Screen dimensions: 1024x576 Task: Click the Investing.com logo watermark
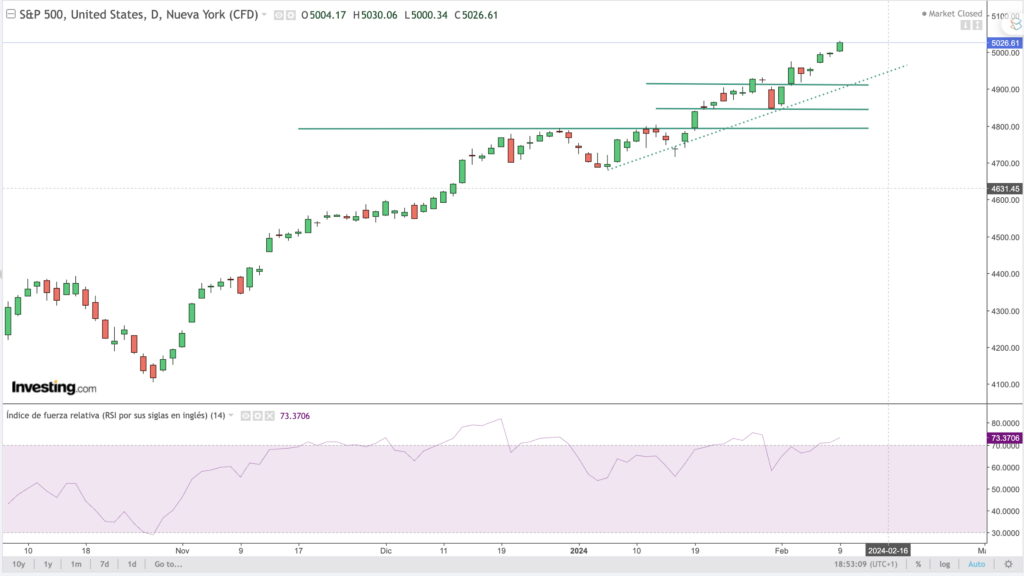pyautogui.click(x=54, y=387)
